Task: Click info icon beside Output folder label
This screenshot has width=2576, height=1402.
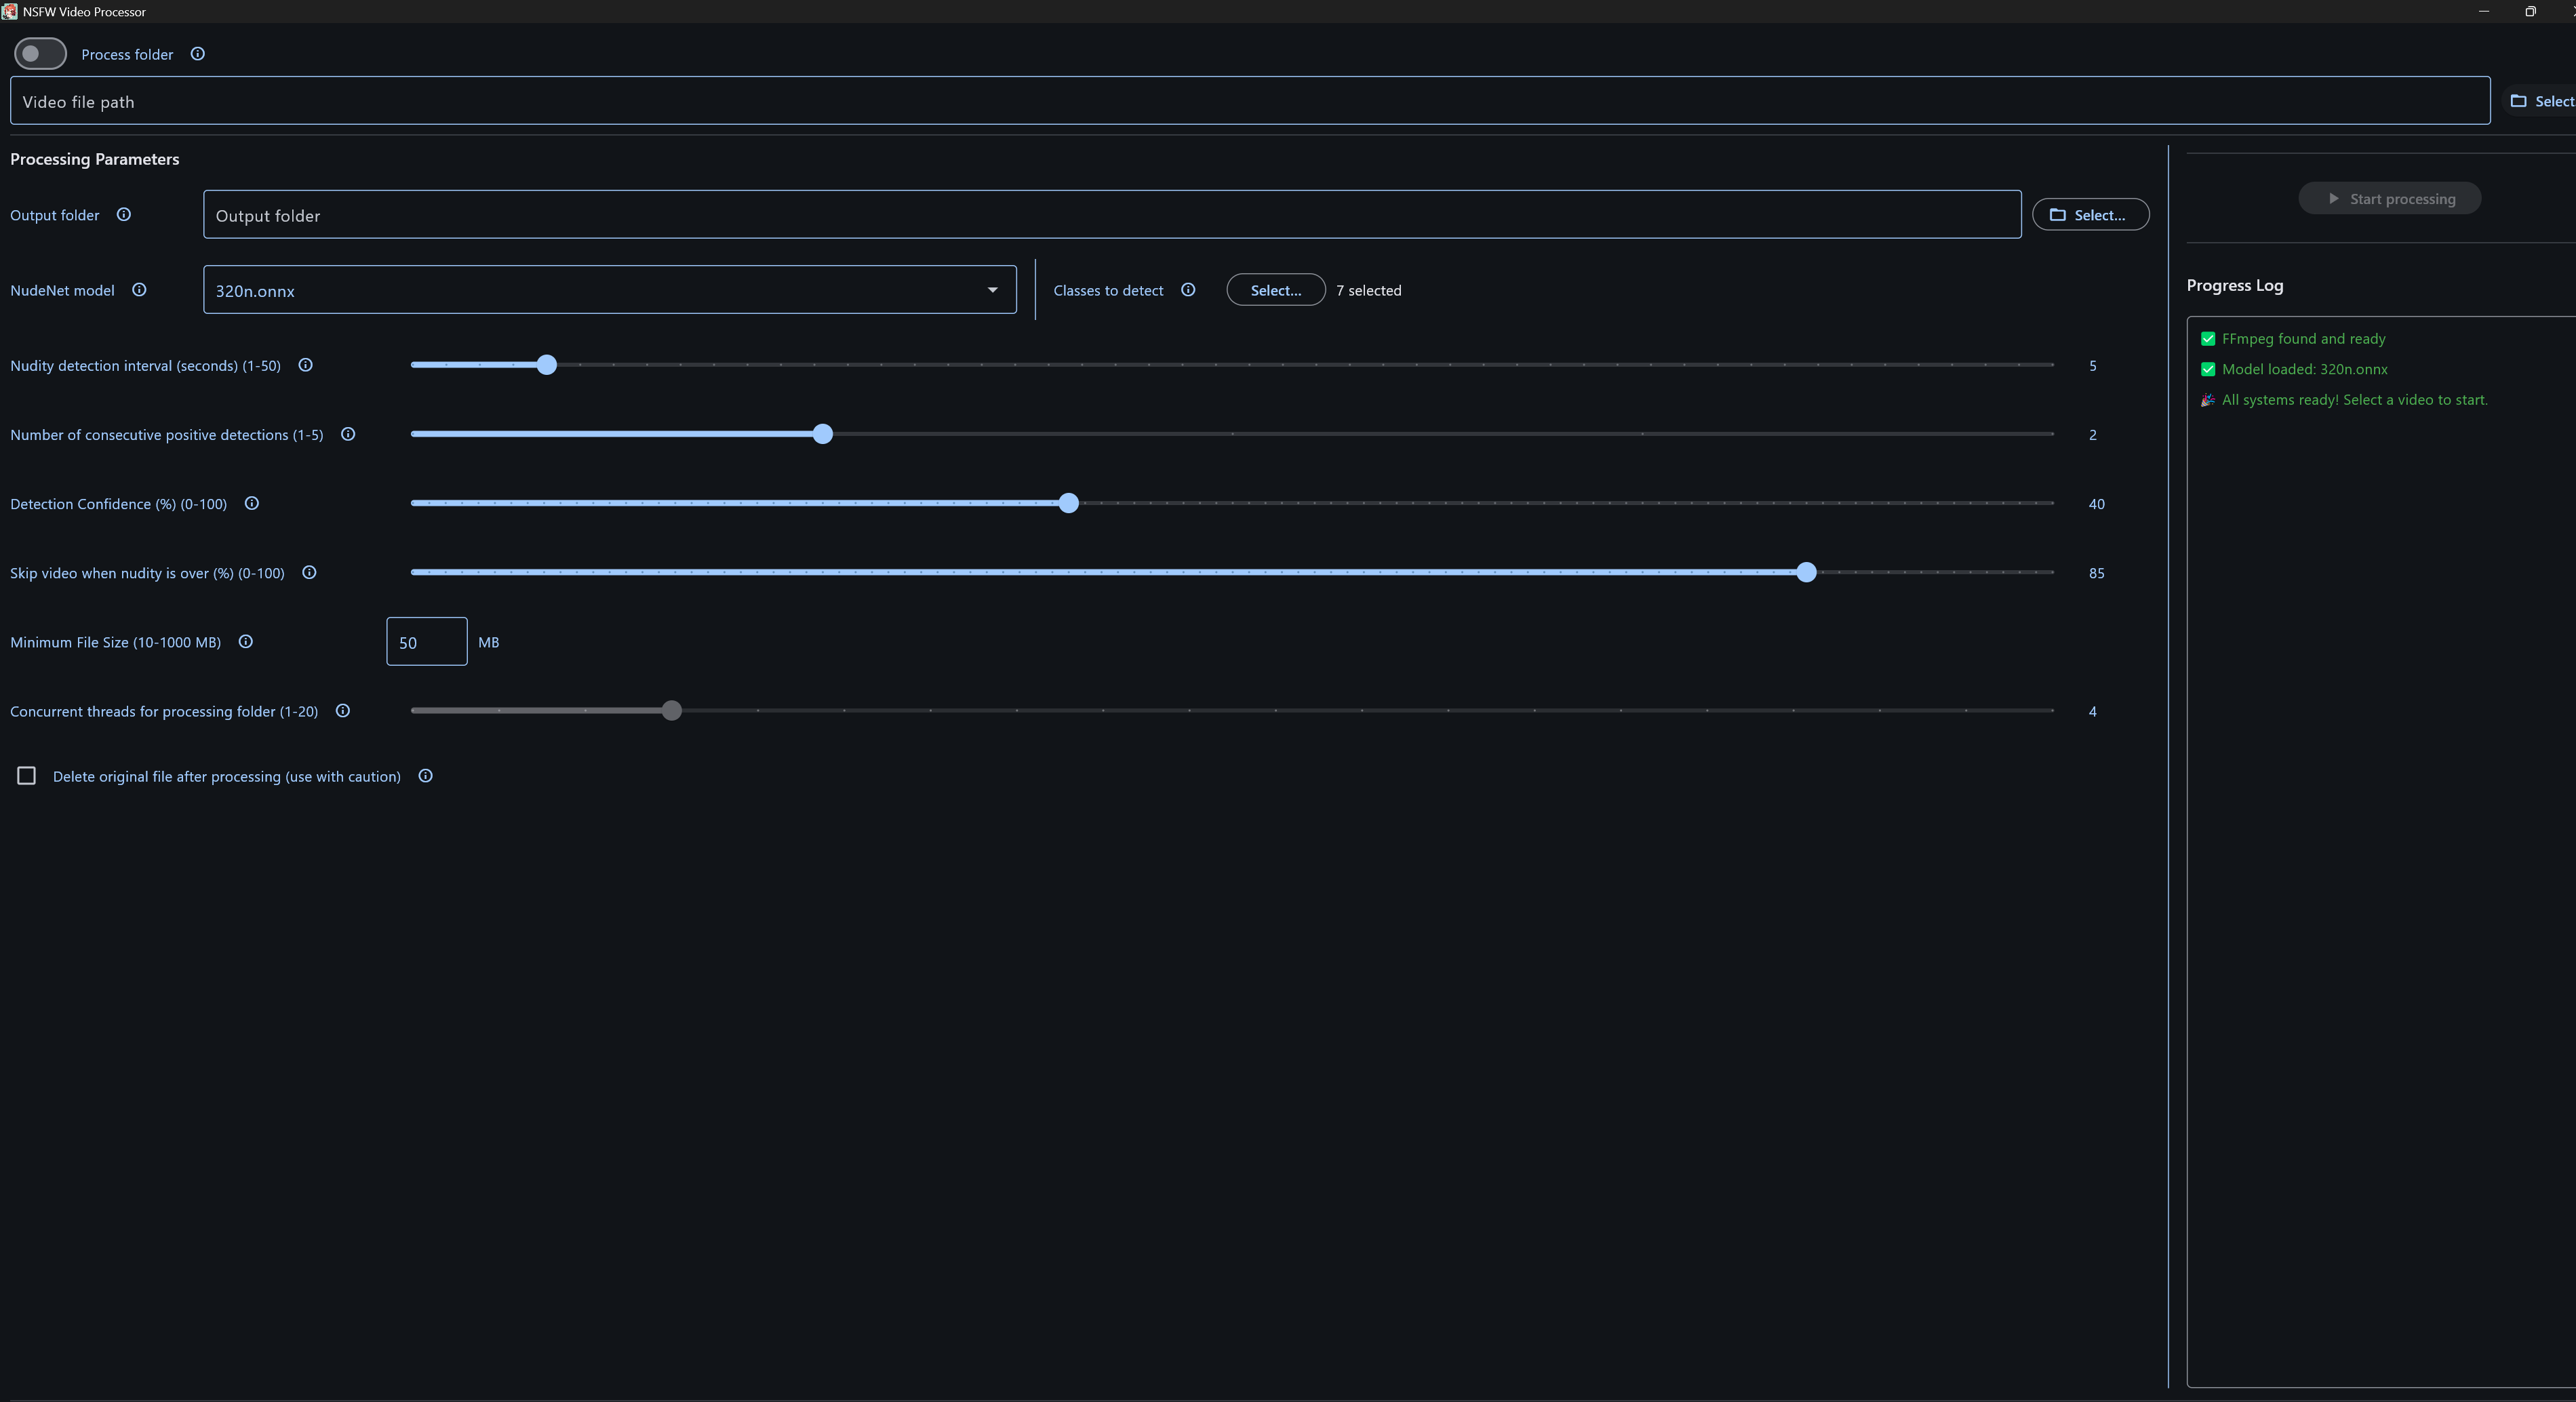Action: (124, 215)
